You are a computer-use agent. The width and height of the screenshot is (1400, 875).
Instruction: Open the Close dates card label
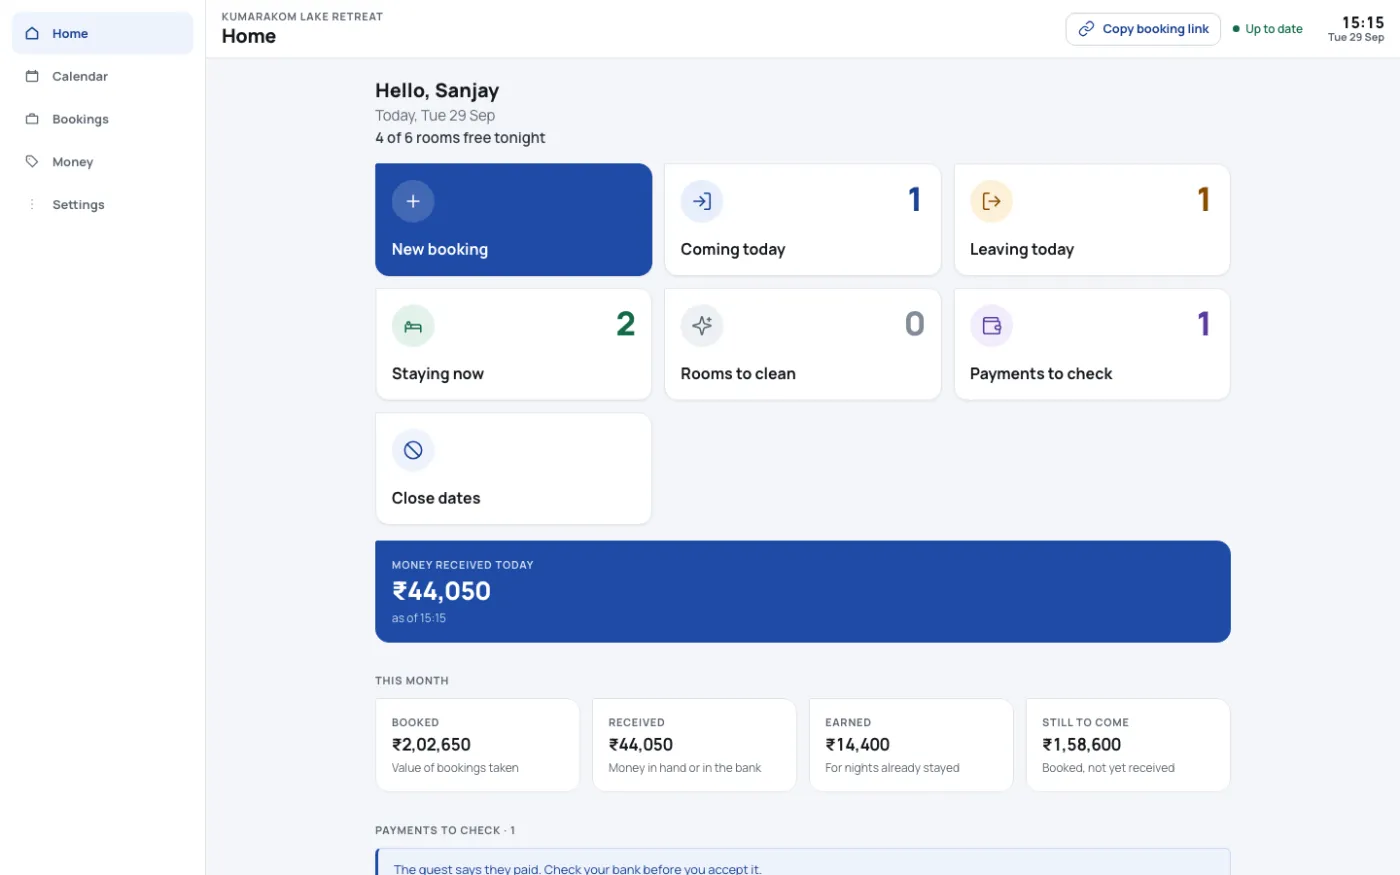[436, 498]
